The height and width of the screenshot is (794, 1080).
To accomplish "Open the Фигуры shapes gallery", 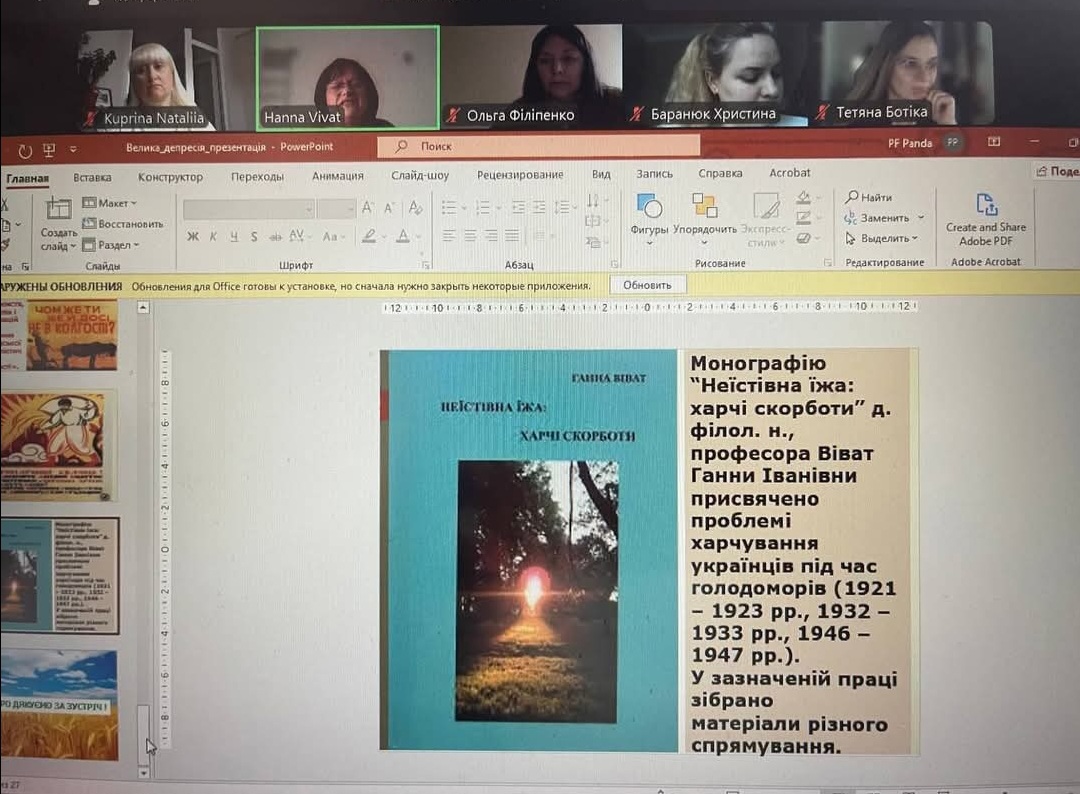I will coord(649,208).
